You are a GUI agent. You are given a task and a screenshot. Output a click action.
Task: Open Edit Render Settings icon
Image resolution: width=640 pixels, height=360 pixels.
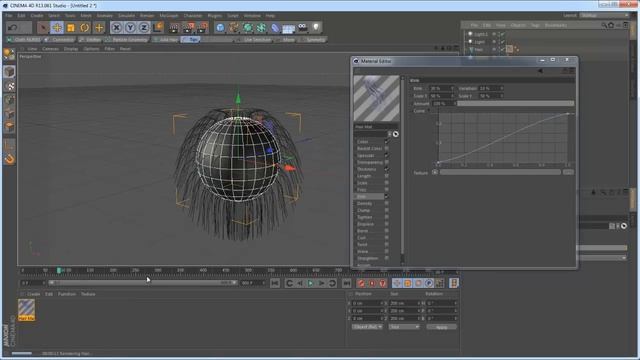click(x=202, y=28)
